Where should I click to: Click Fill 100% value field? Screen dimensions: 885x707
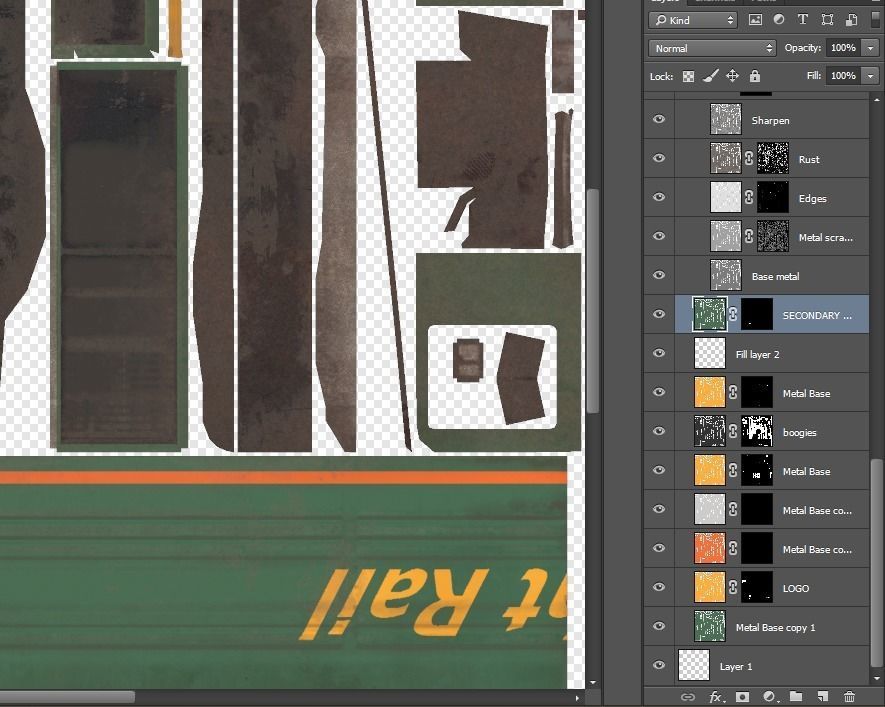coord(844,76)
